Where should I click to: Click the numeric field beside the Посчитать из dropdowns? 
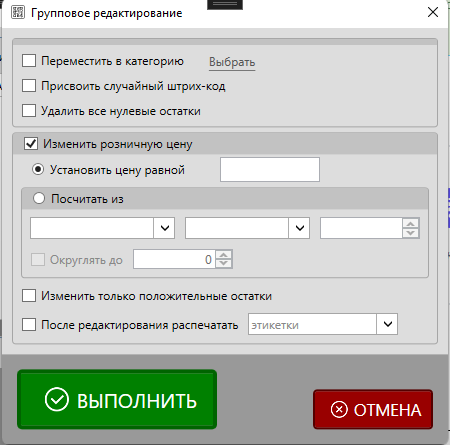coord(361,228)
